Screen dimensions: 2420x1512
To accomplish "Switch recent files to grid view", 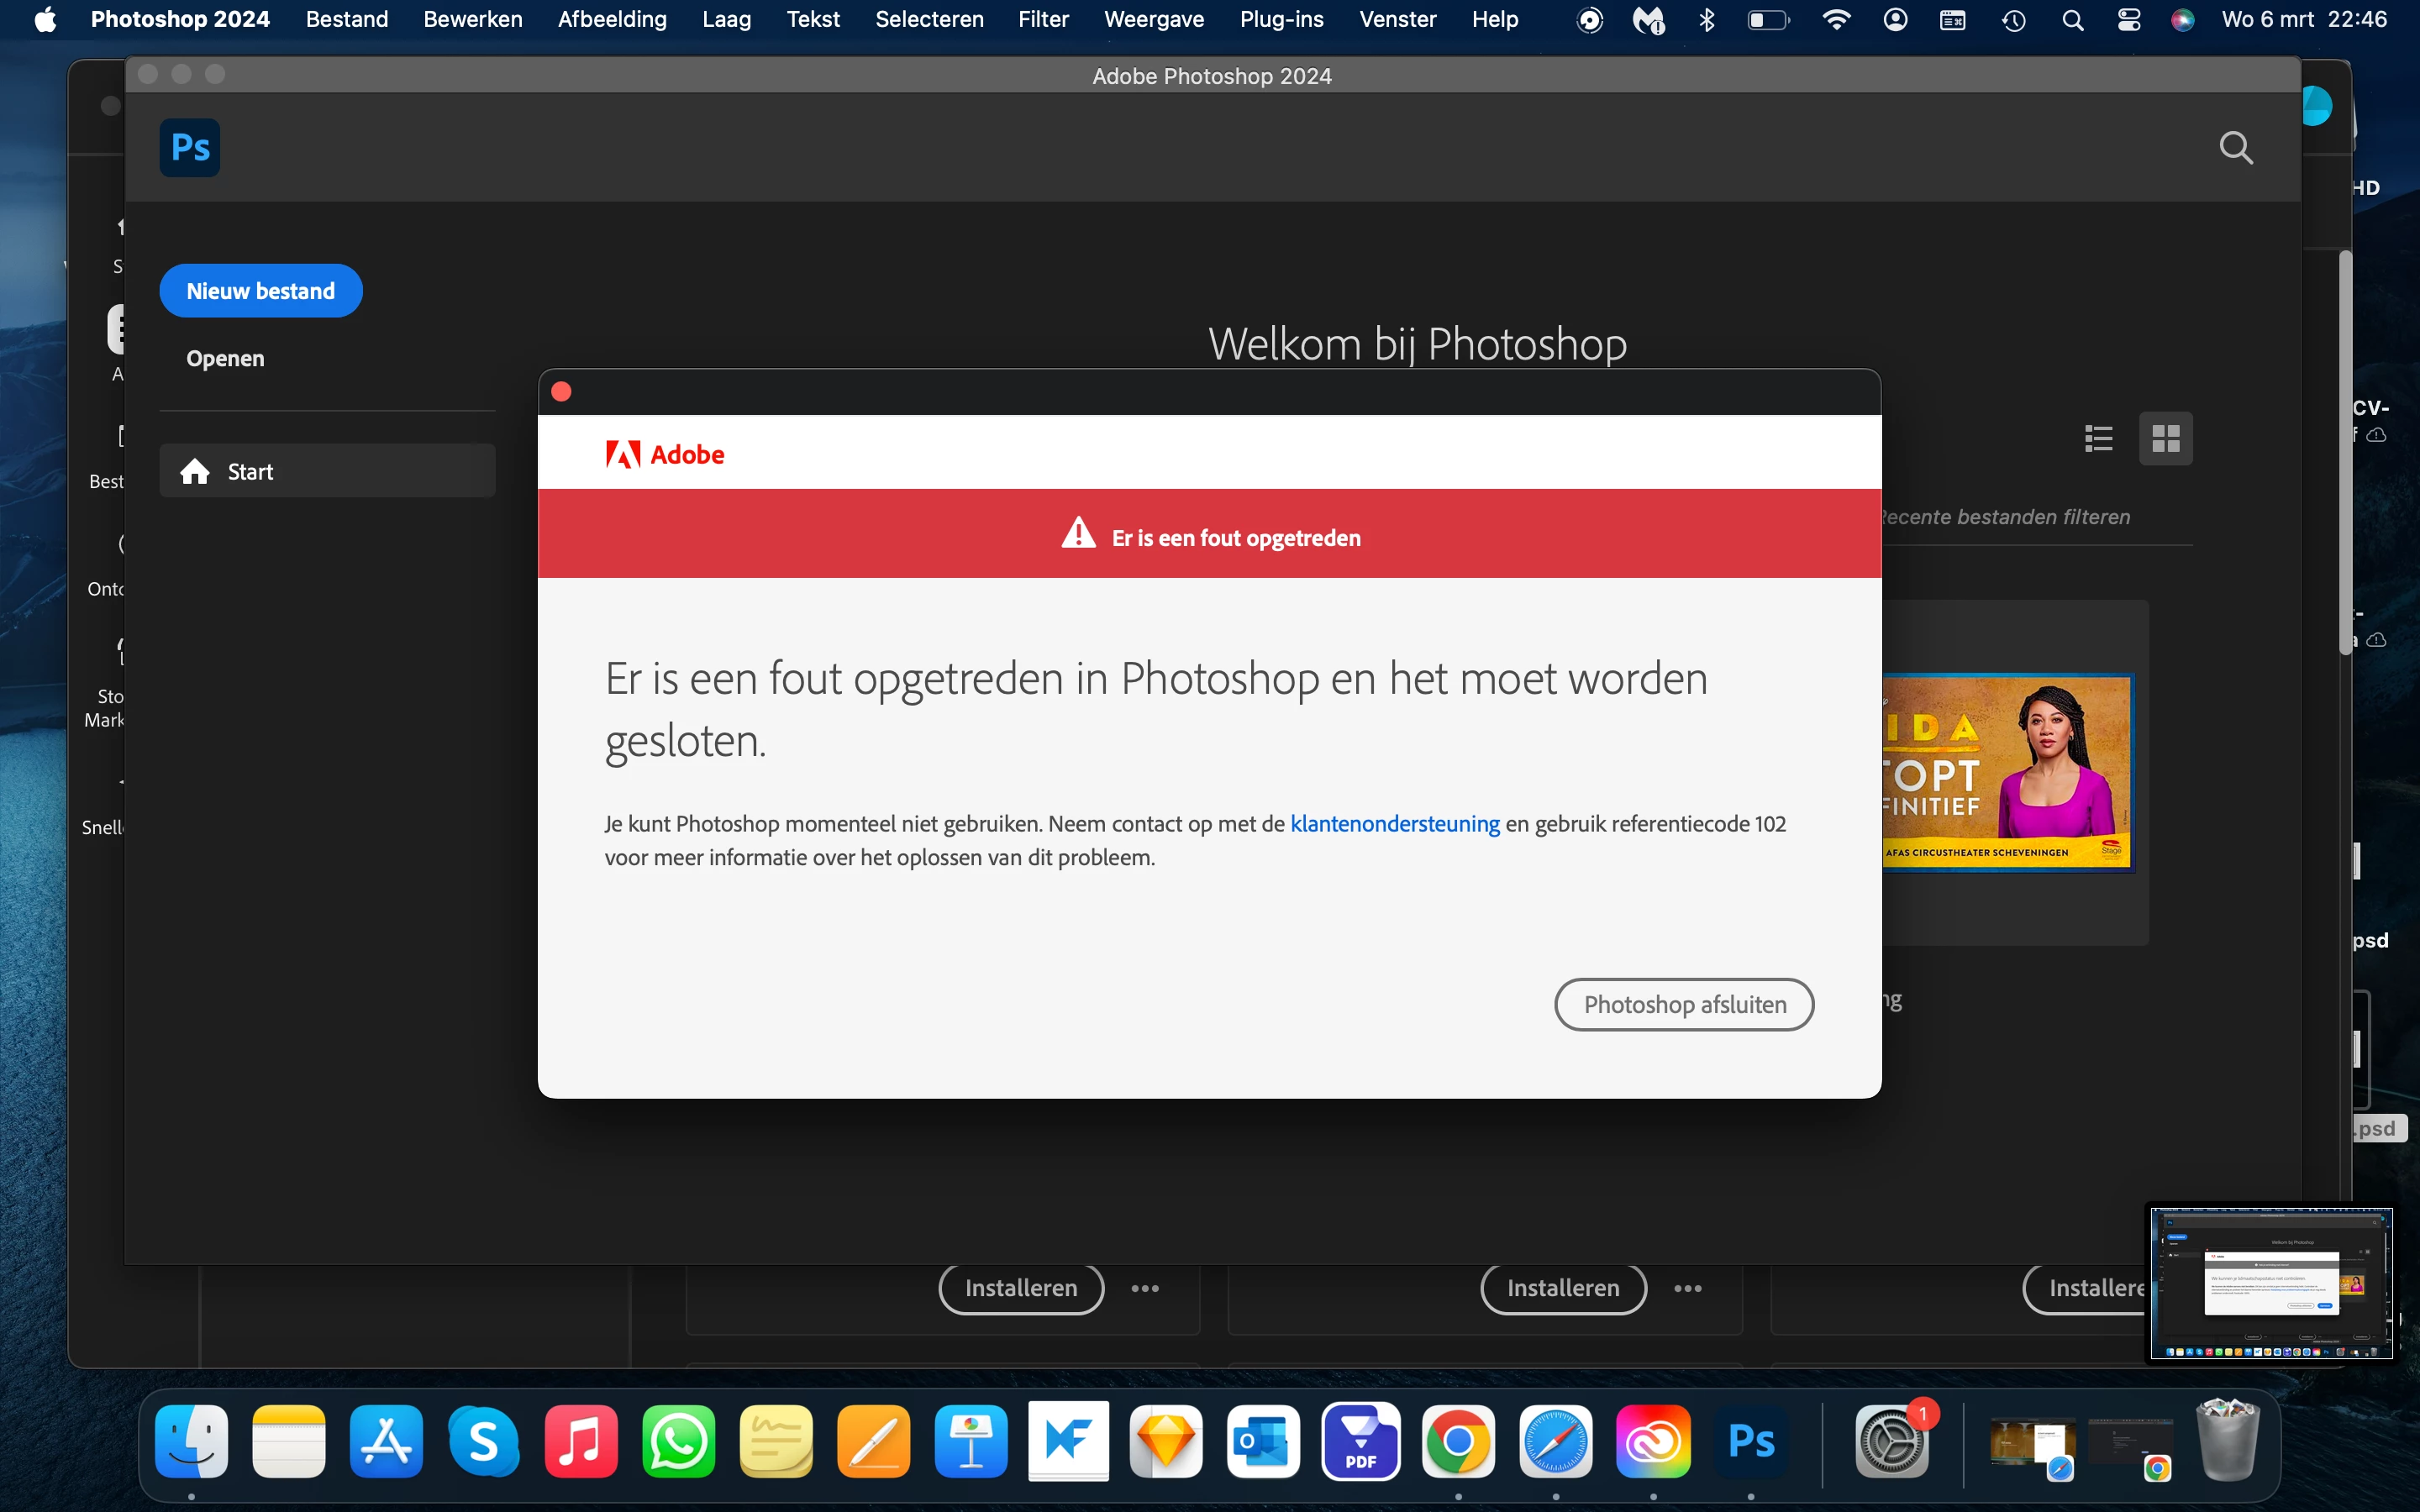I will coord(2165,438).
